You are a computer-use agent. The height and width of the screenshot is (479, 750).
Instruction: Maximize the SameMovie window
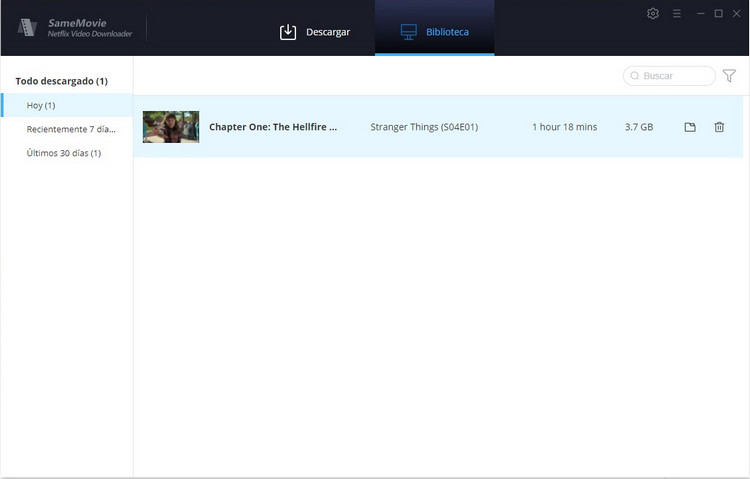[718, 14]
